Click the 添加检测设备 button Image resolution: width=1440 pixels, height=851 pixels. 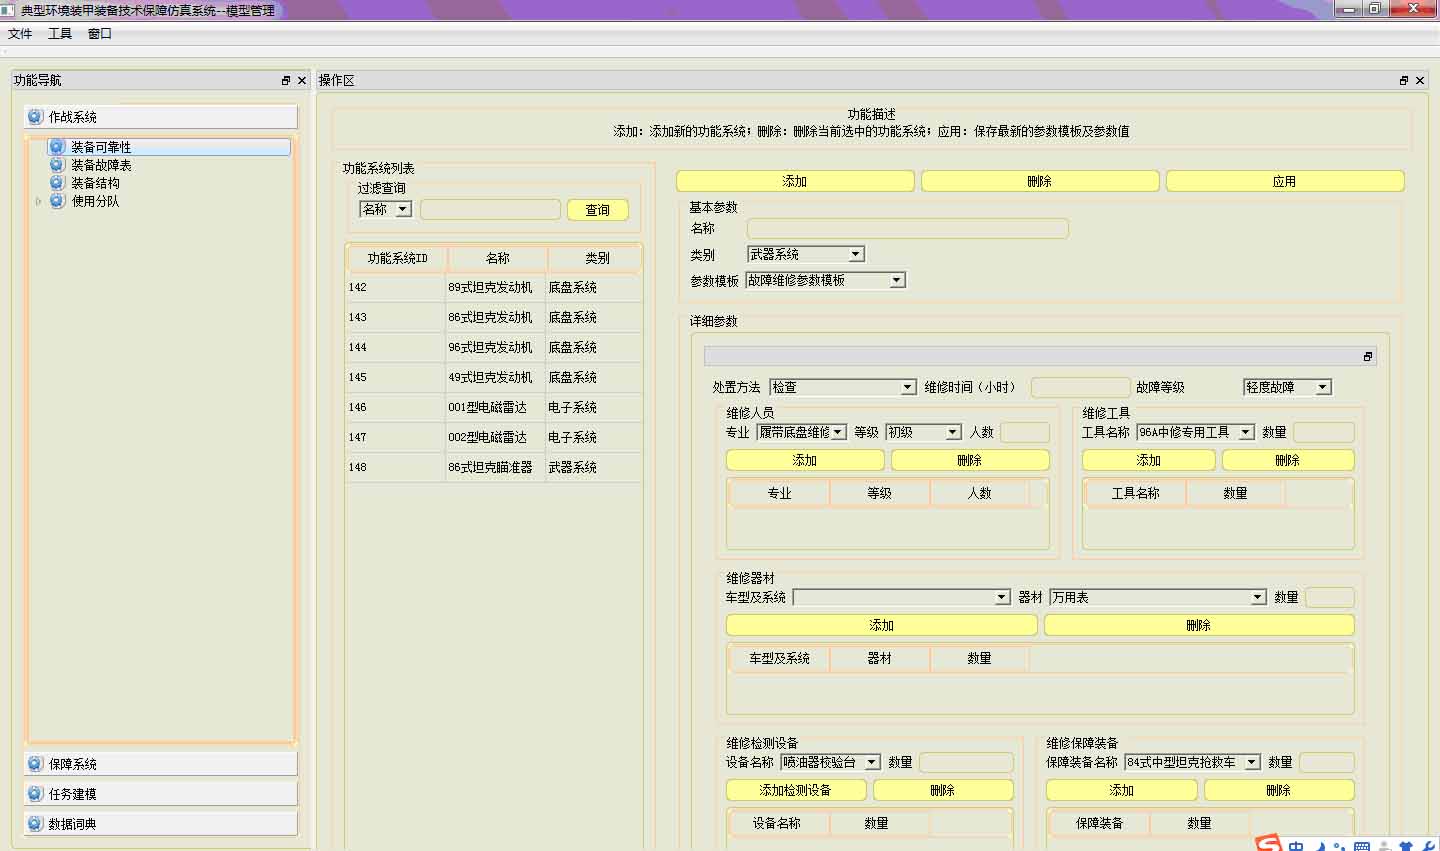click(796, 790)
